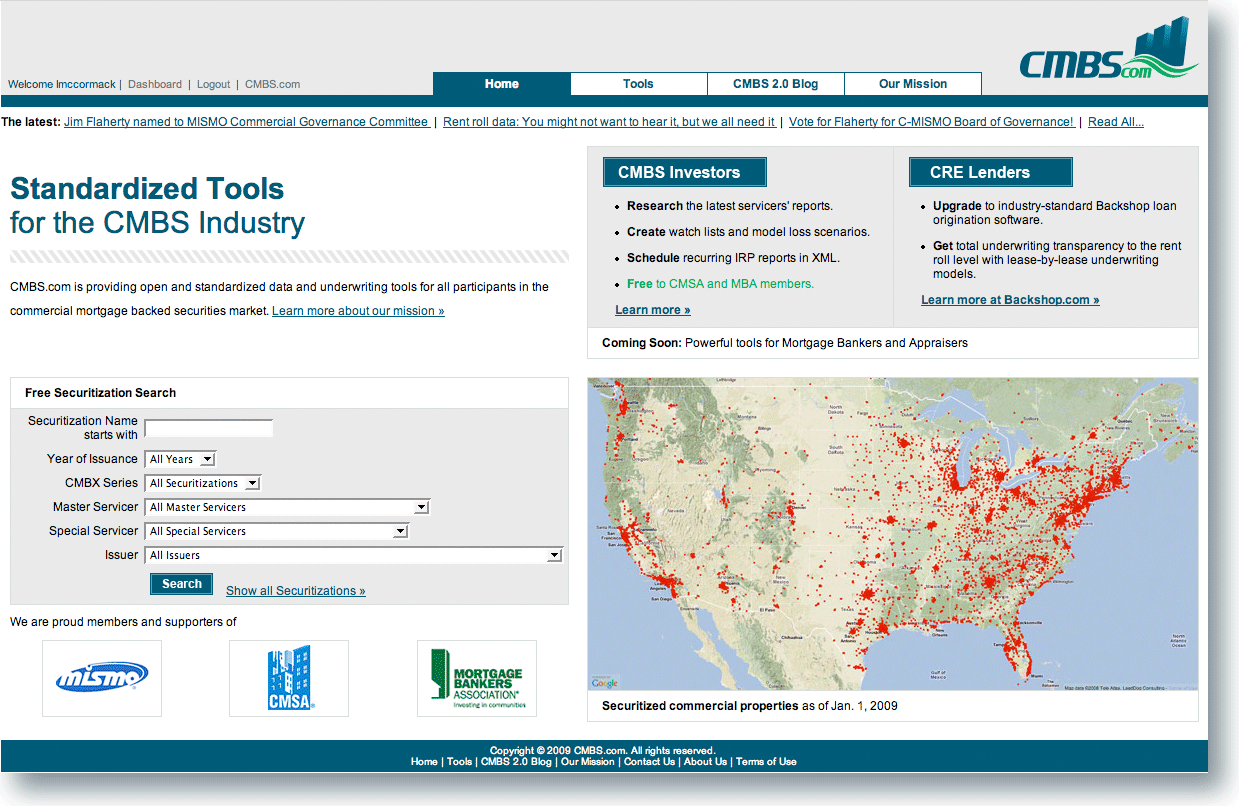Click Free to CMSA and MBA members
Screen dimensions: 1239x806
(x=721, y=284)
